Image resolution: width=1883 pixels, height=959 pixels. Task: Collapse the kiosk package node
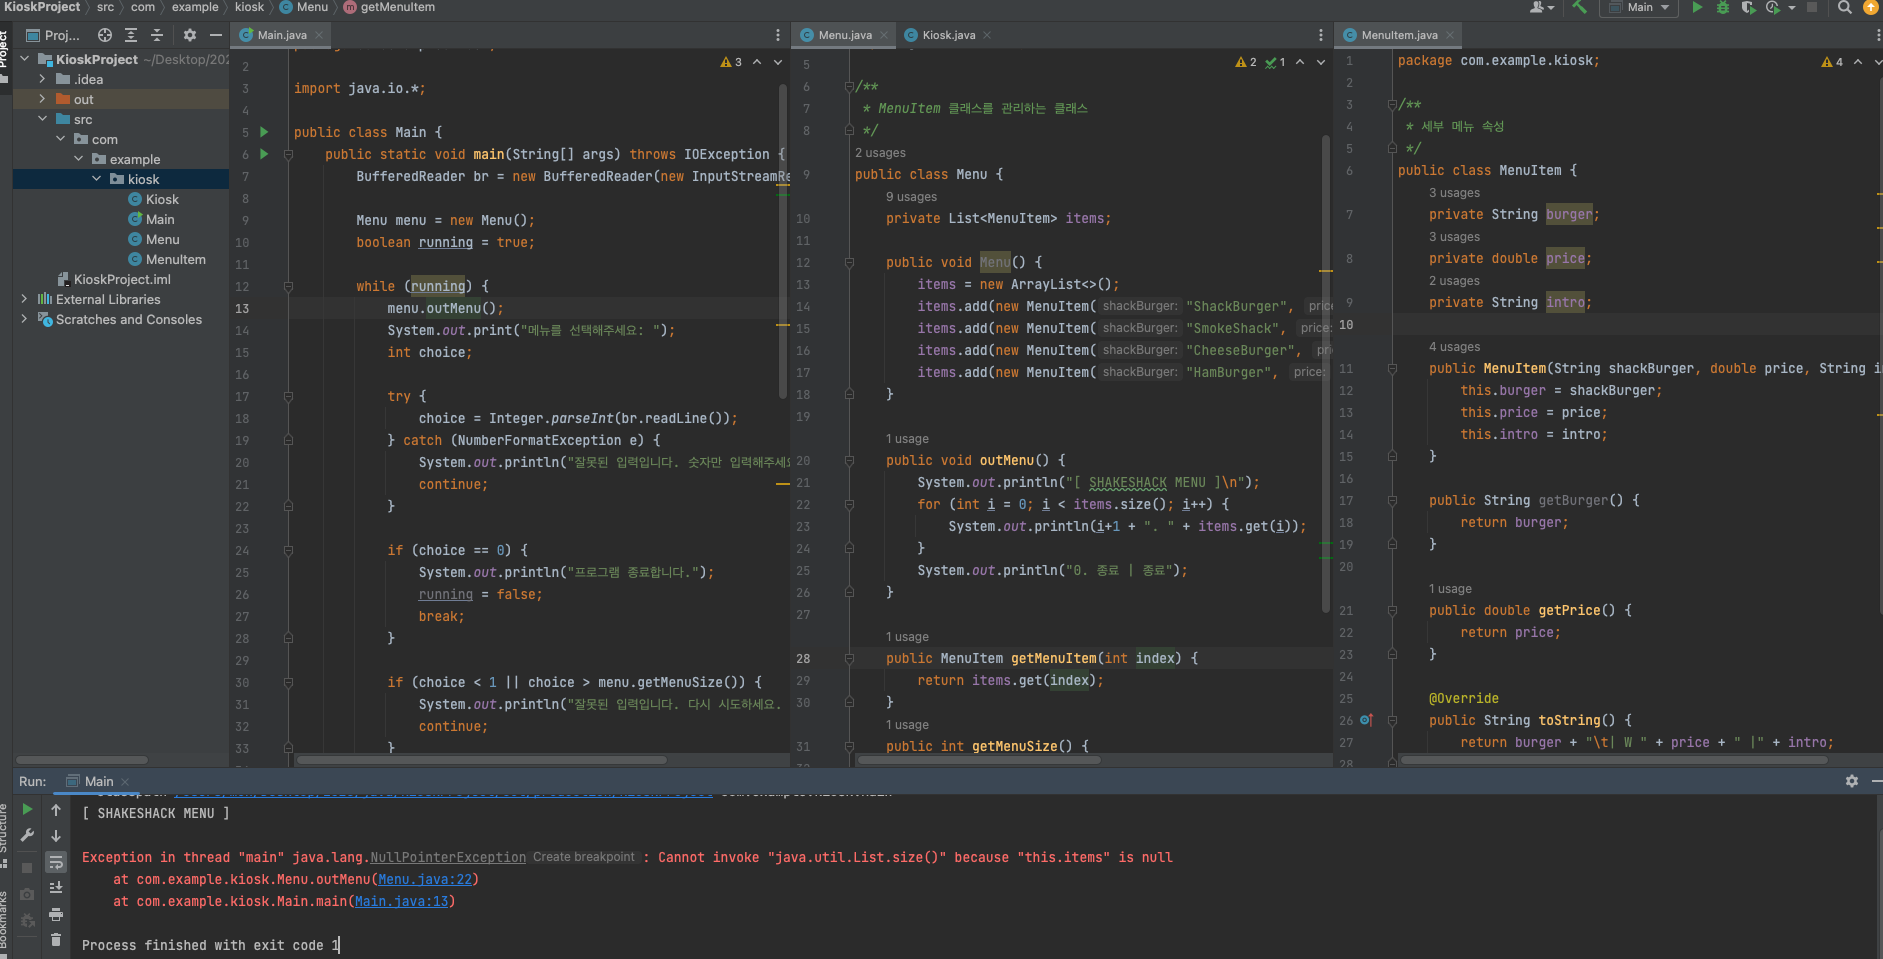click(x=96, y=179)
